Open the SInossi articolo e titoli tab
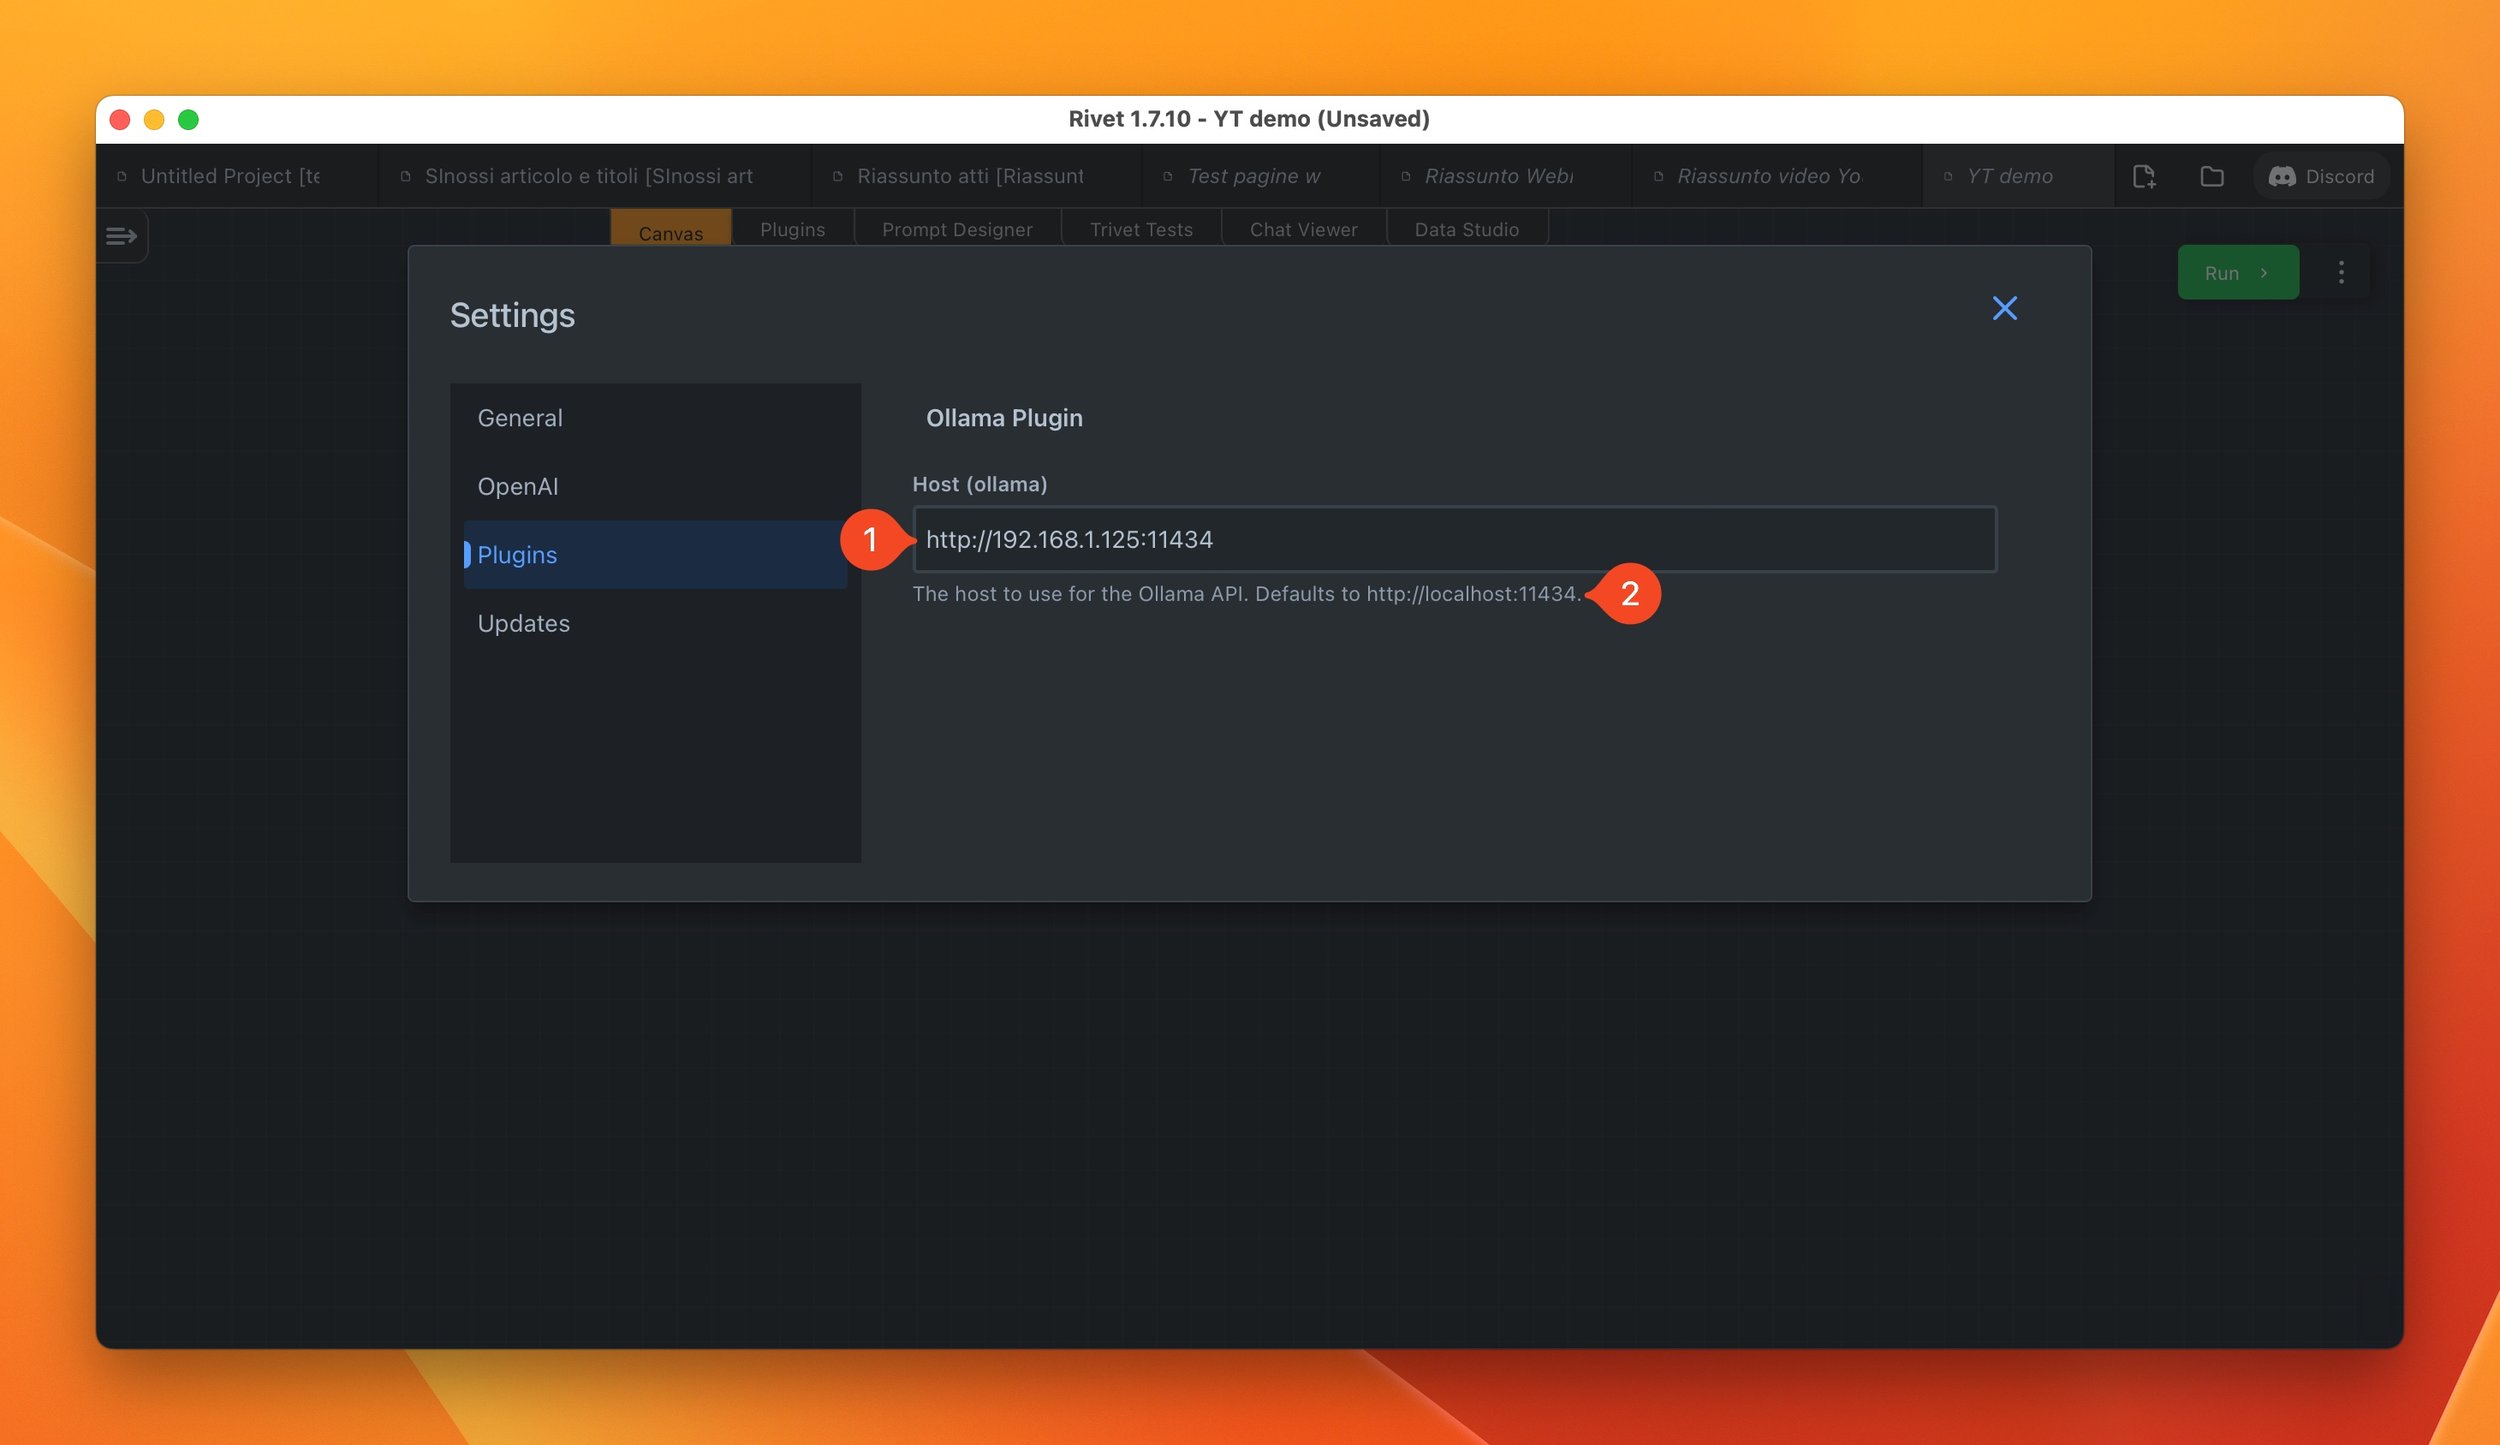This screenshot has width=2500, height=1445. pyautogui.click(x=595, y=176)
